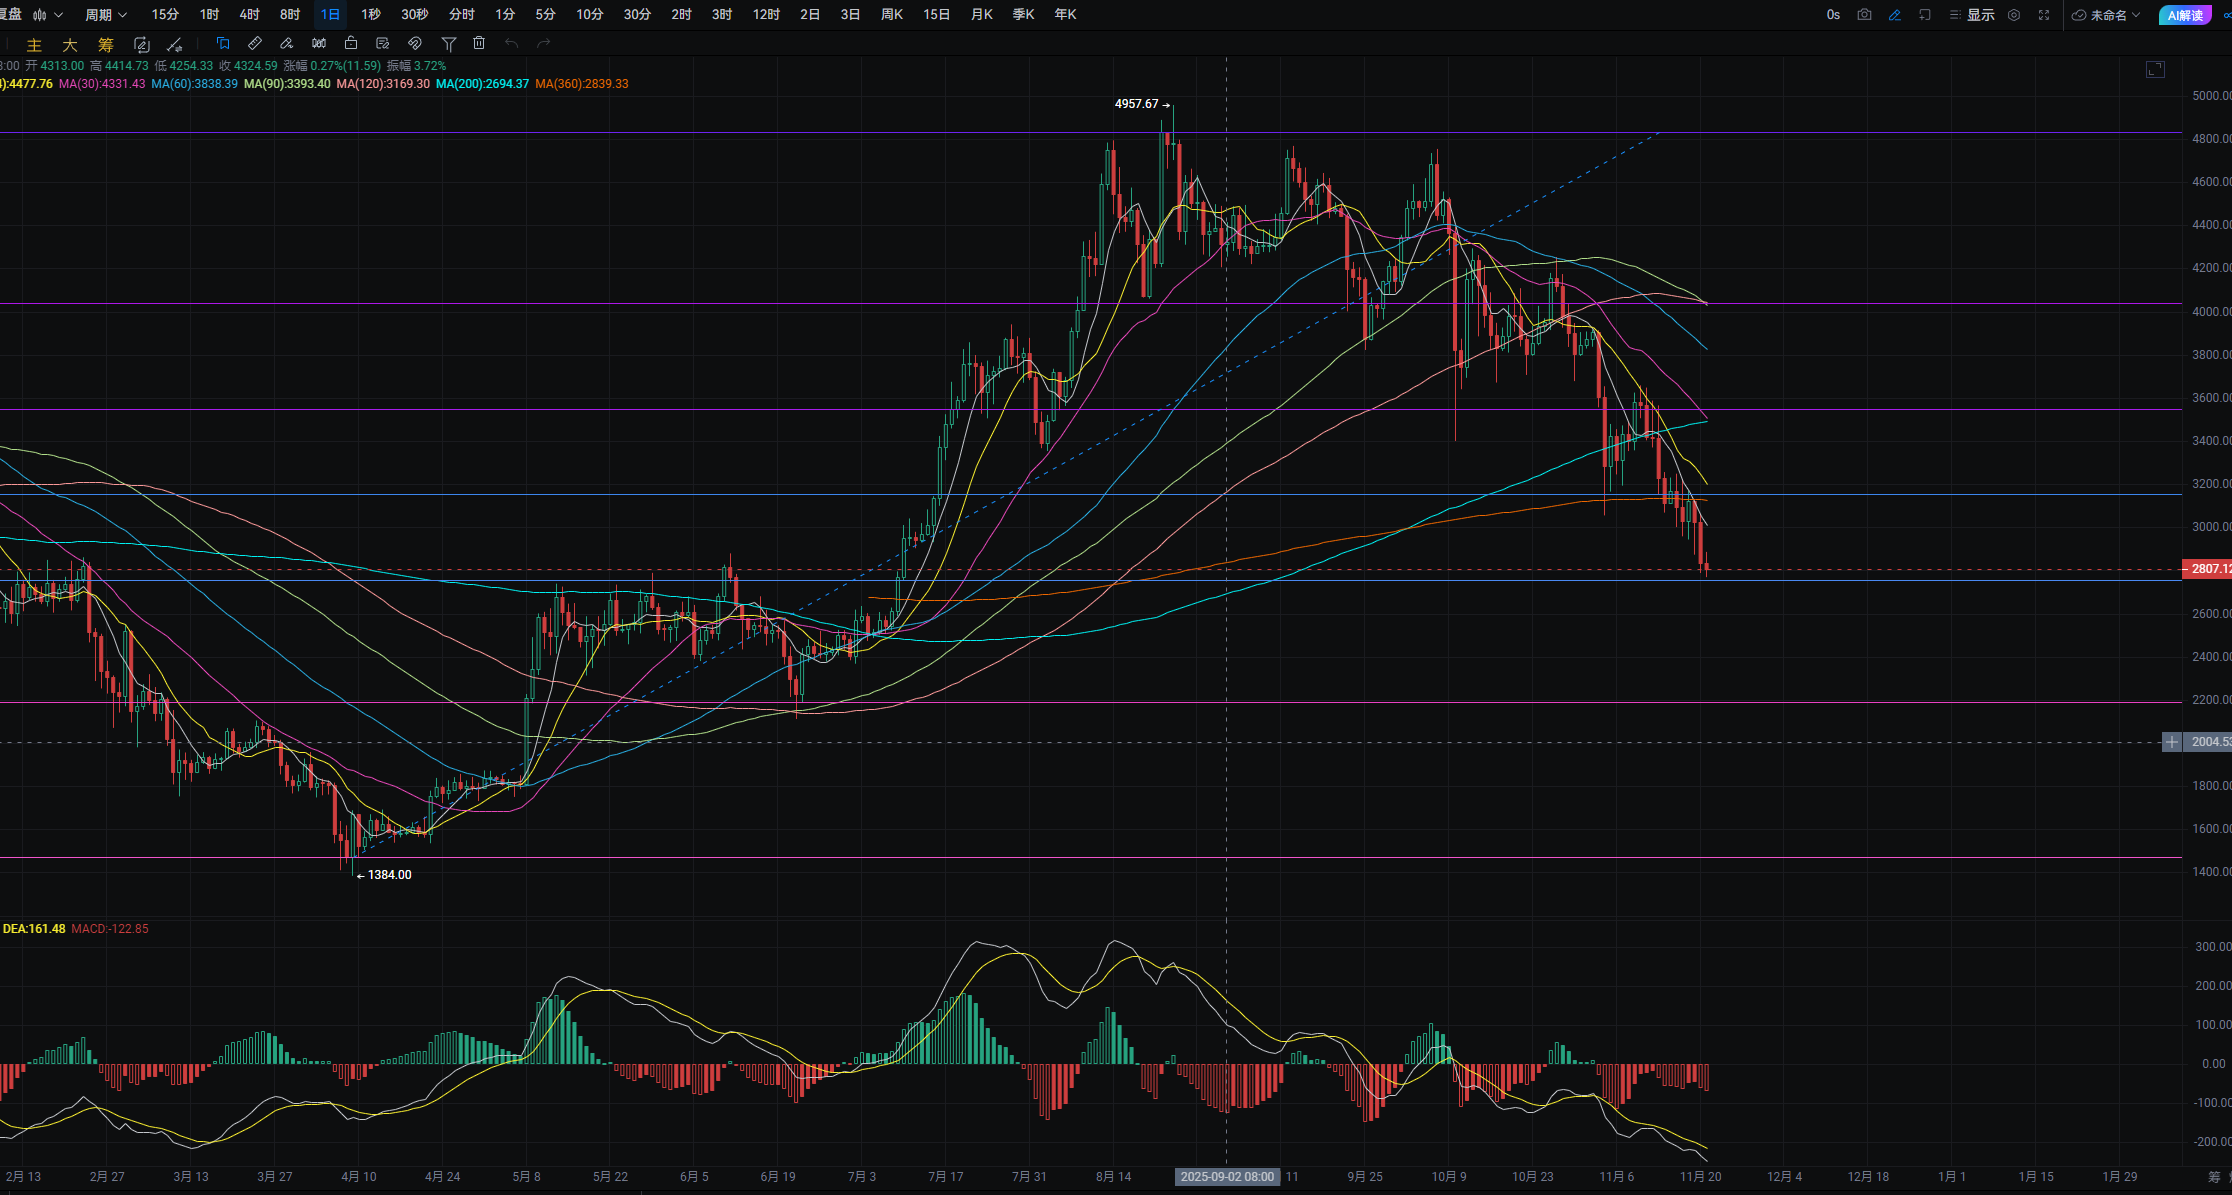Switch to the 周K timeframe
Image resolution: width=2232 pixels, height=1195 pixels.
pyautogui.click(x=891, y=15)
